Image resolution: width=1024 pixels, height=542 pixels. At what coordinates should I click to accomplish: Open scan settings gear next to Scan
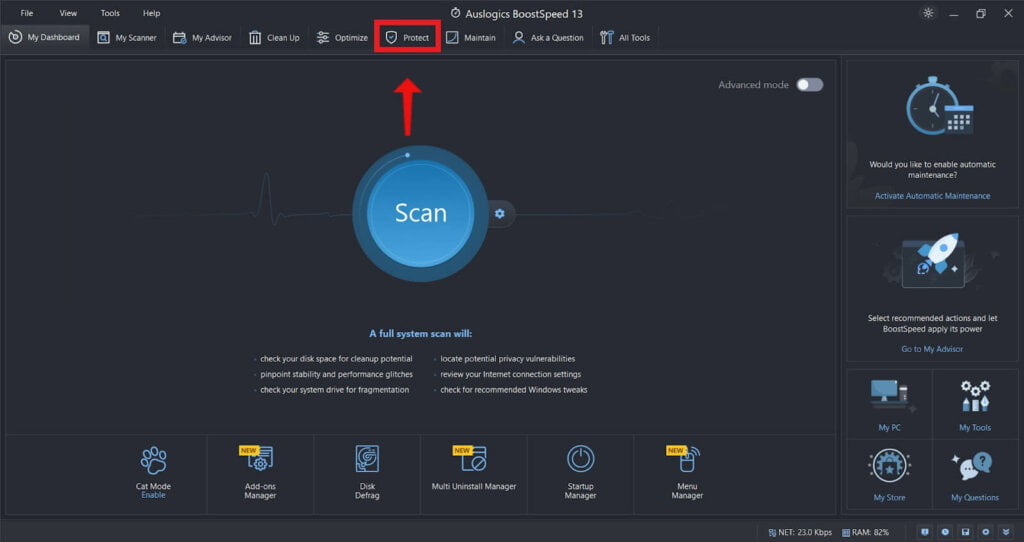click(x=500, y=214)
